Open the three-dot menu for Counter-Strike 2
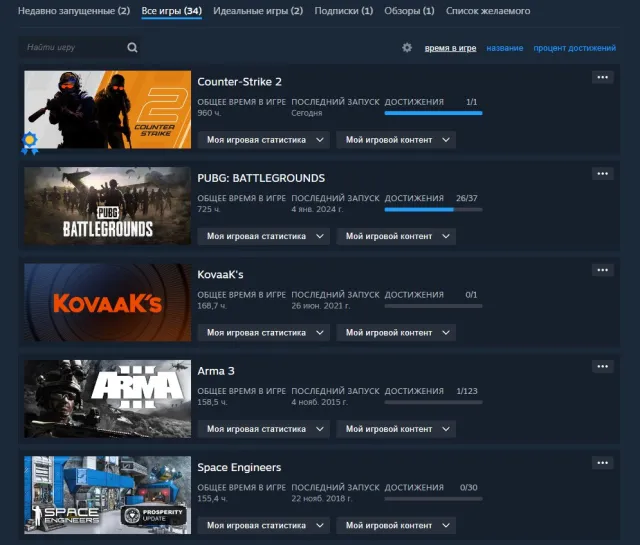The width and height of the screenshot is (640, 545). click(602, 77)
